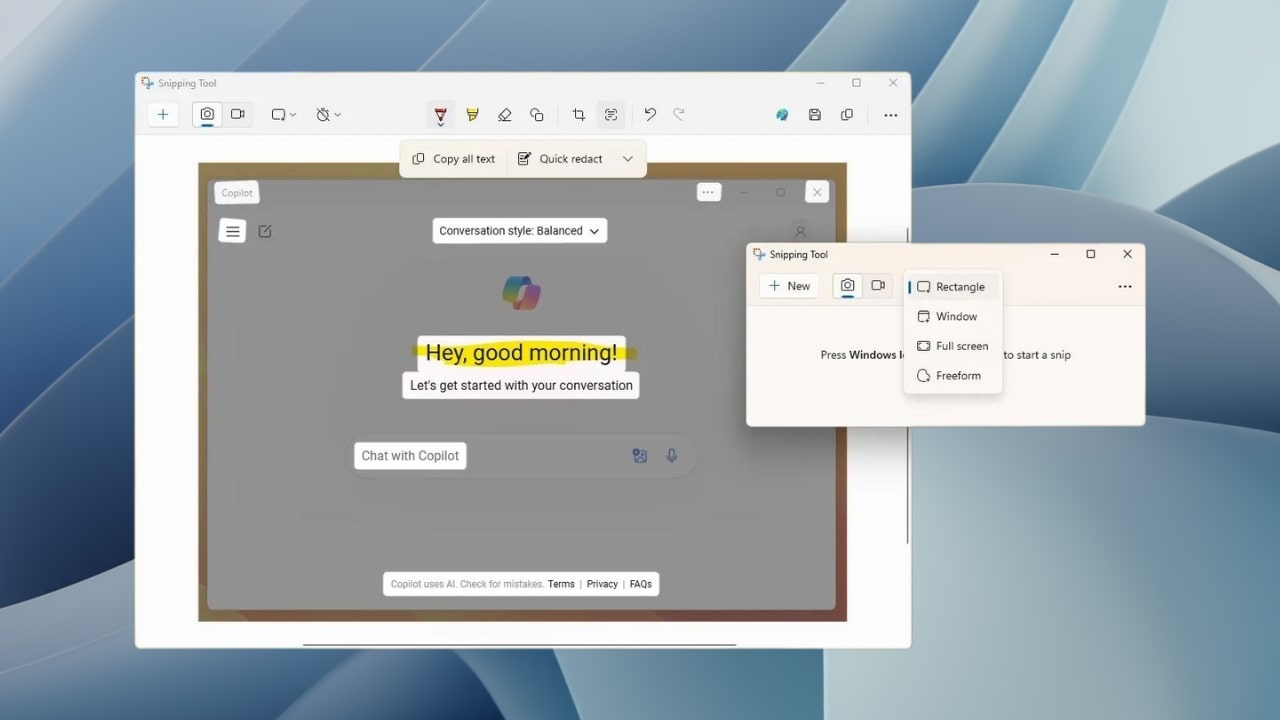1280x720 pixels.
Task: Click add image icon in Copilot chat box
Action: (x=640, y=456)
